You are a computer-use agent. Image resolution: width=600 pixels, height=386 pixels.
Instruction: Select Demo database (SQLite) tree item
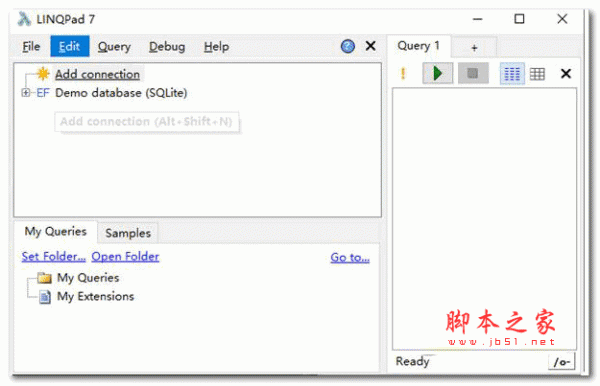[x=121, y=93]
